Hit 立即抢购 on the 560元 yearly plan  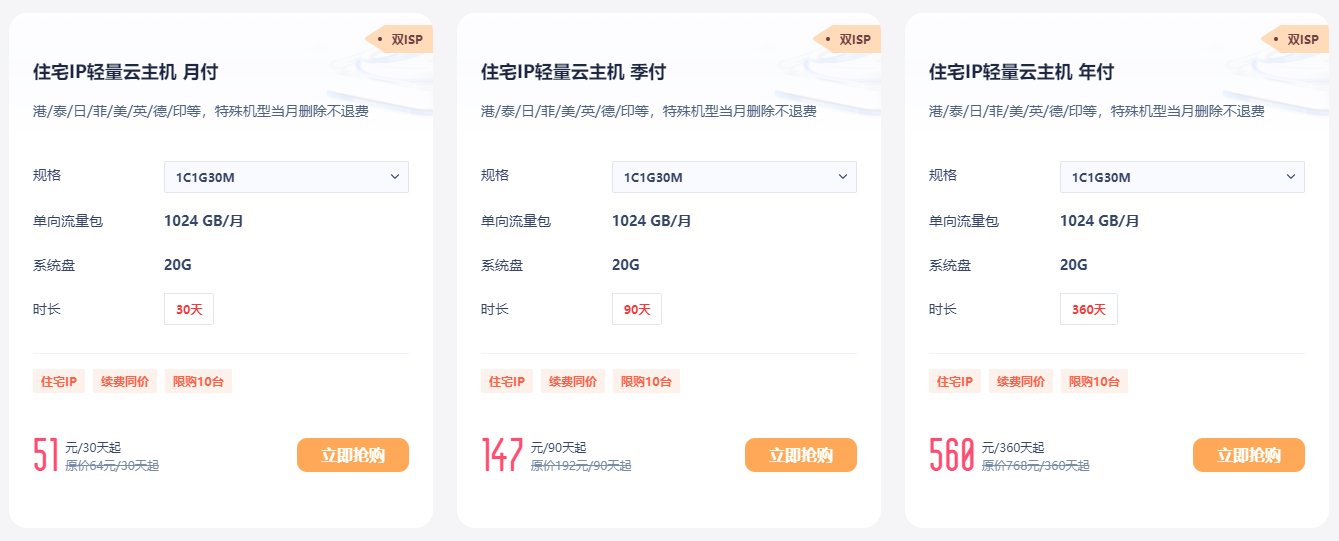coord(1249,455)
